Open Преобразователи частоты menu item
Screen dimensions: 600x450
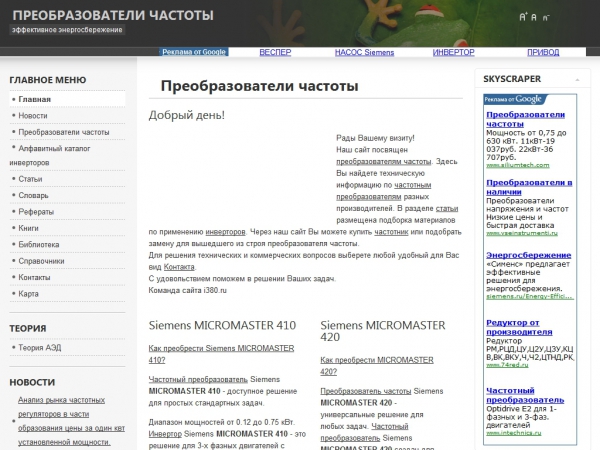point(67,132)
